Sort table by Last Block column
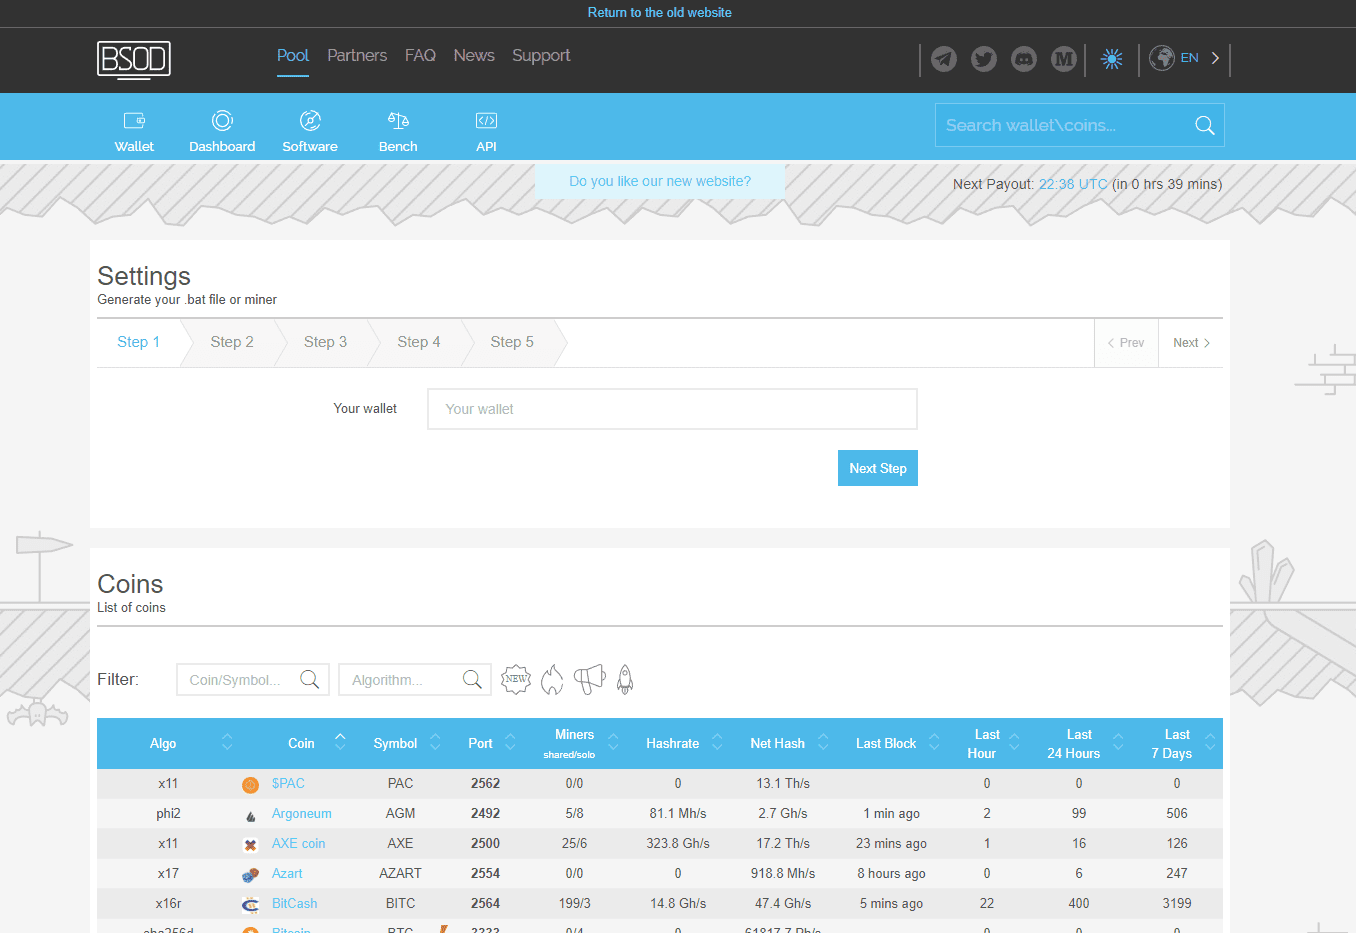Screen dimensions: 1356x933 point(886,743)
